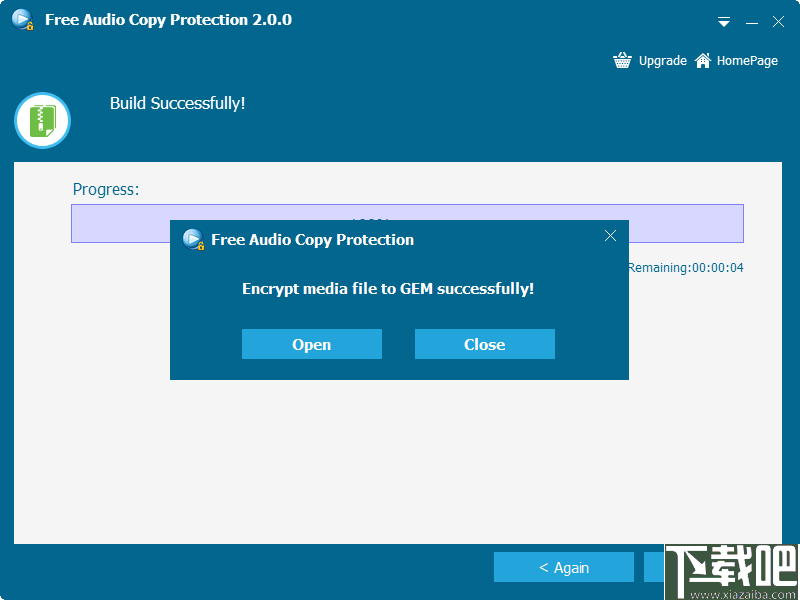The image size is (800, 600).
Task: Click the HomePage text link
Action: pyautogui.click(x=745, y=60)
